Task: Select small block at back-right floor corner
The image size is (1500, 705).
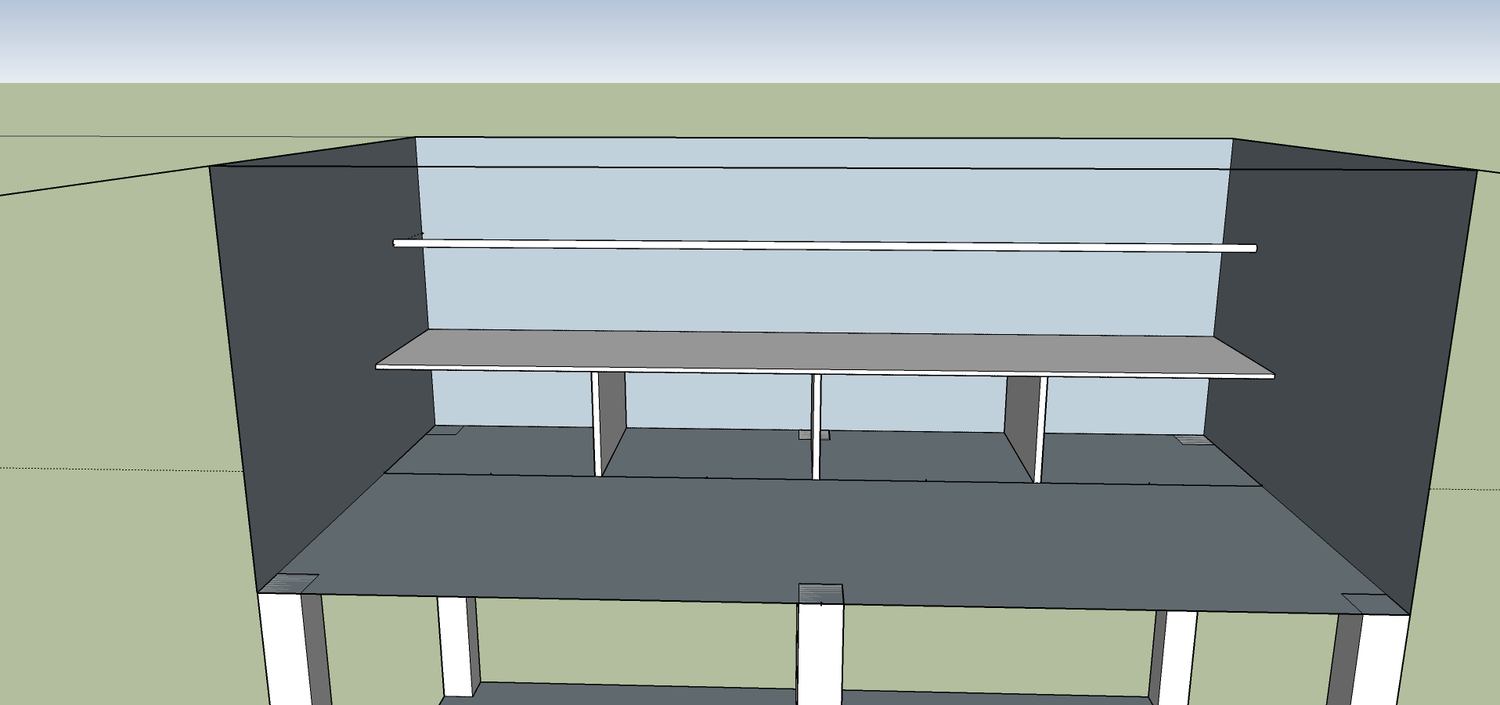Action: point(1190,439)
